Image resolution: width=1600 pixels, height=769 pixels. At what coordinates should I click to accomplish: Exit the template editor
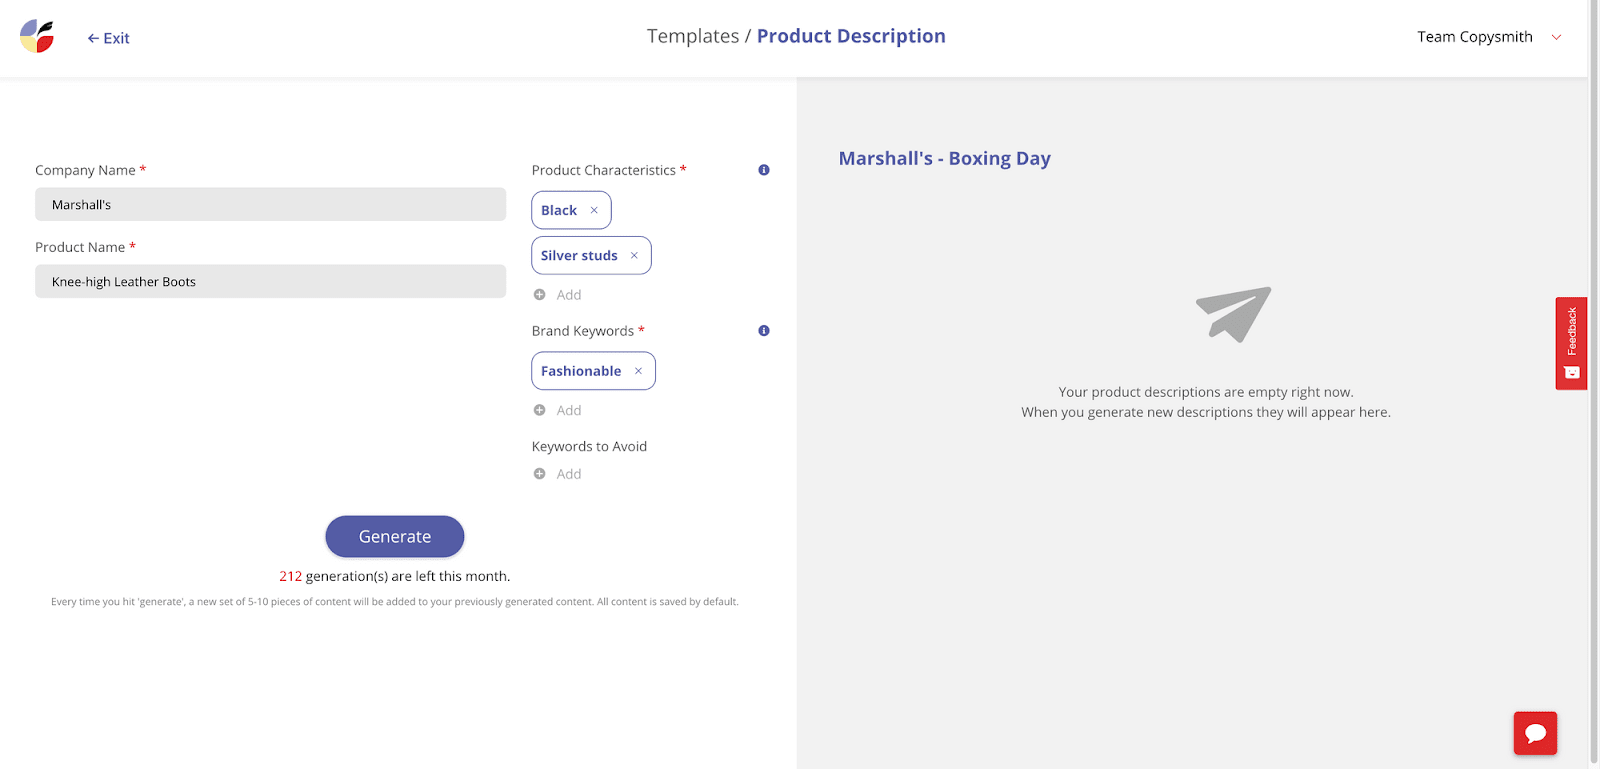(x=108, y=38)
